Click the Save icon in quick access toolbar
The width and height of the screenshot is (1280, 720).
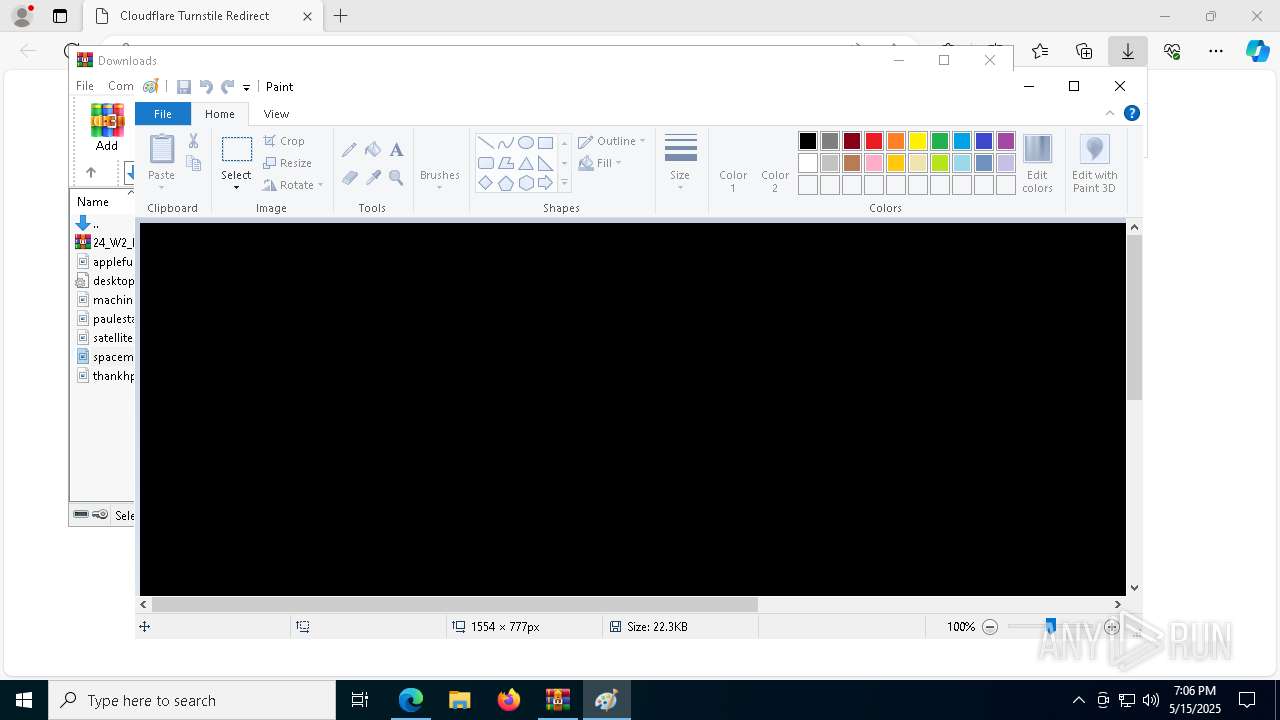coord(184,87)
